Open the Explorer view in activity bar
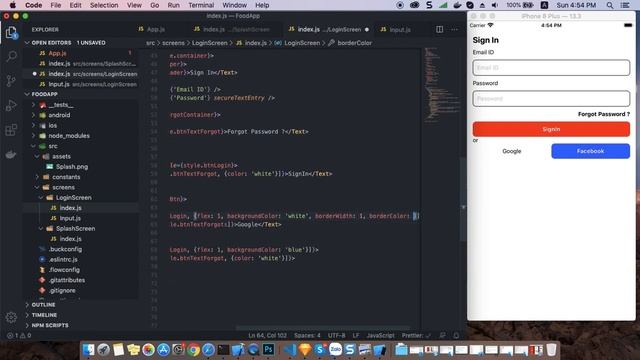The height and width of the screenshot is (360, 640). [11, 33]
